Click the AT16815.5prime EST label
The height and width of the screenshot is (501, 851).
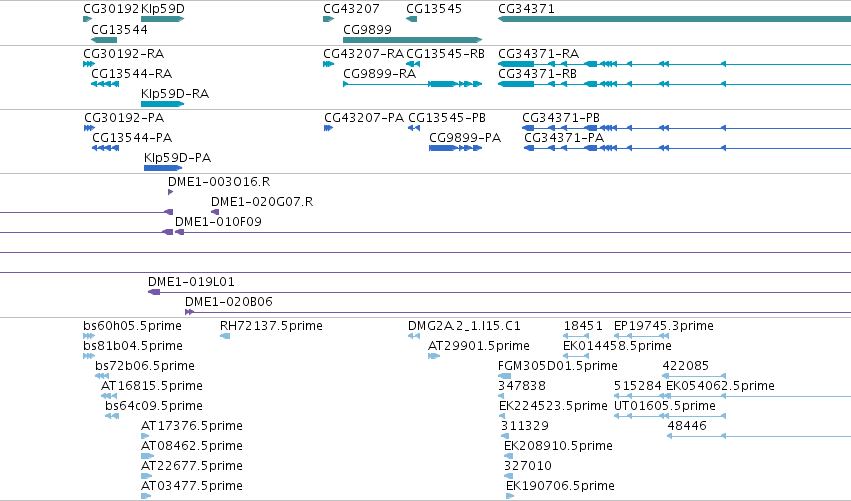point(152,386)
